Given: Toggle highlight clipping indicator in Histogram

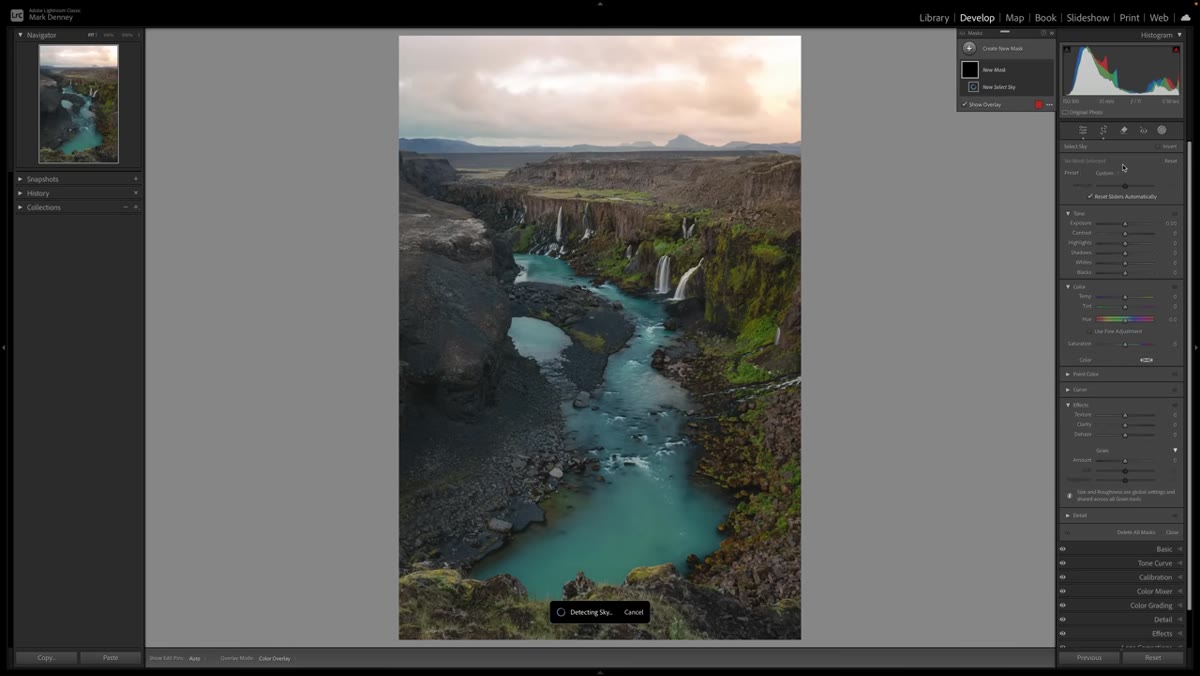Looking at the screenshot, I should (1177, 49).
